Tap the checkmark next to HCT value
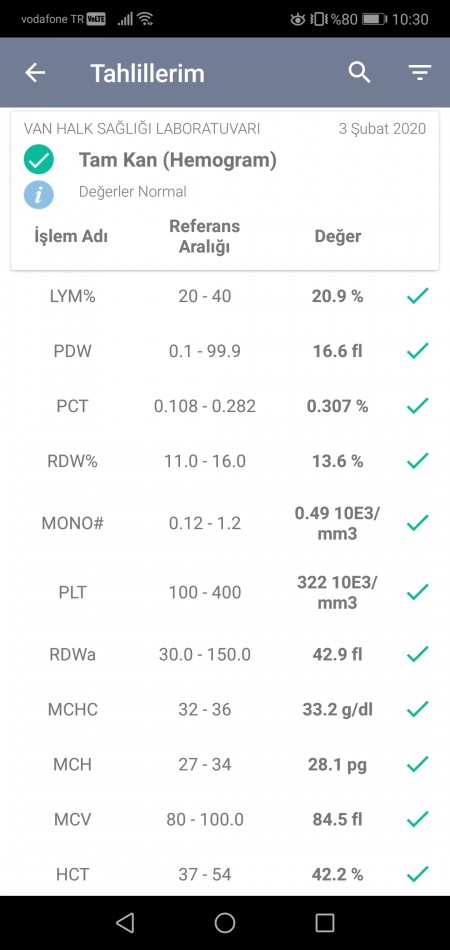The image size is (450, 950). tap(417, 874)
